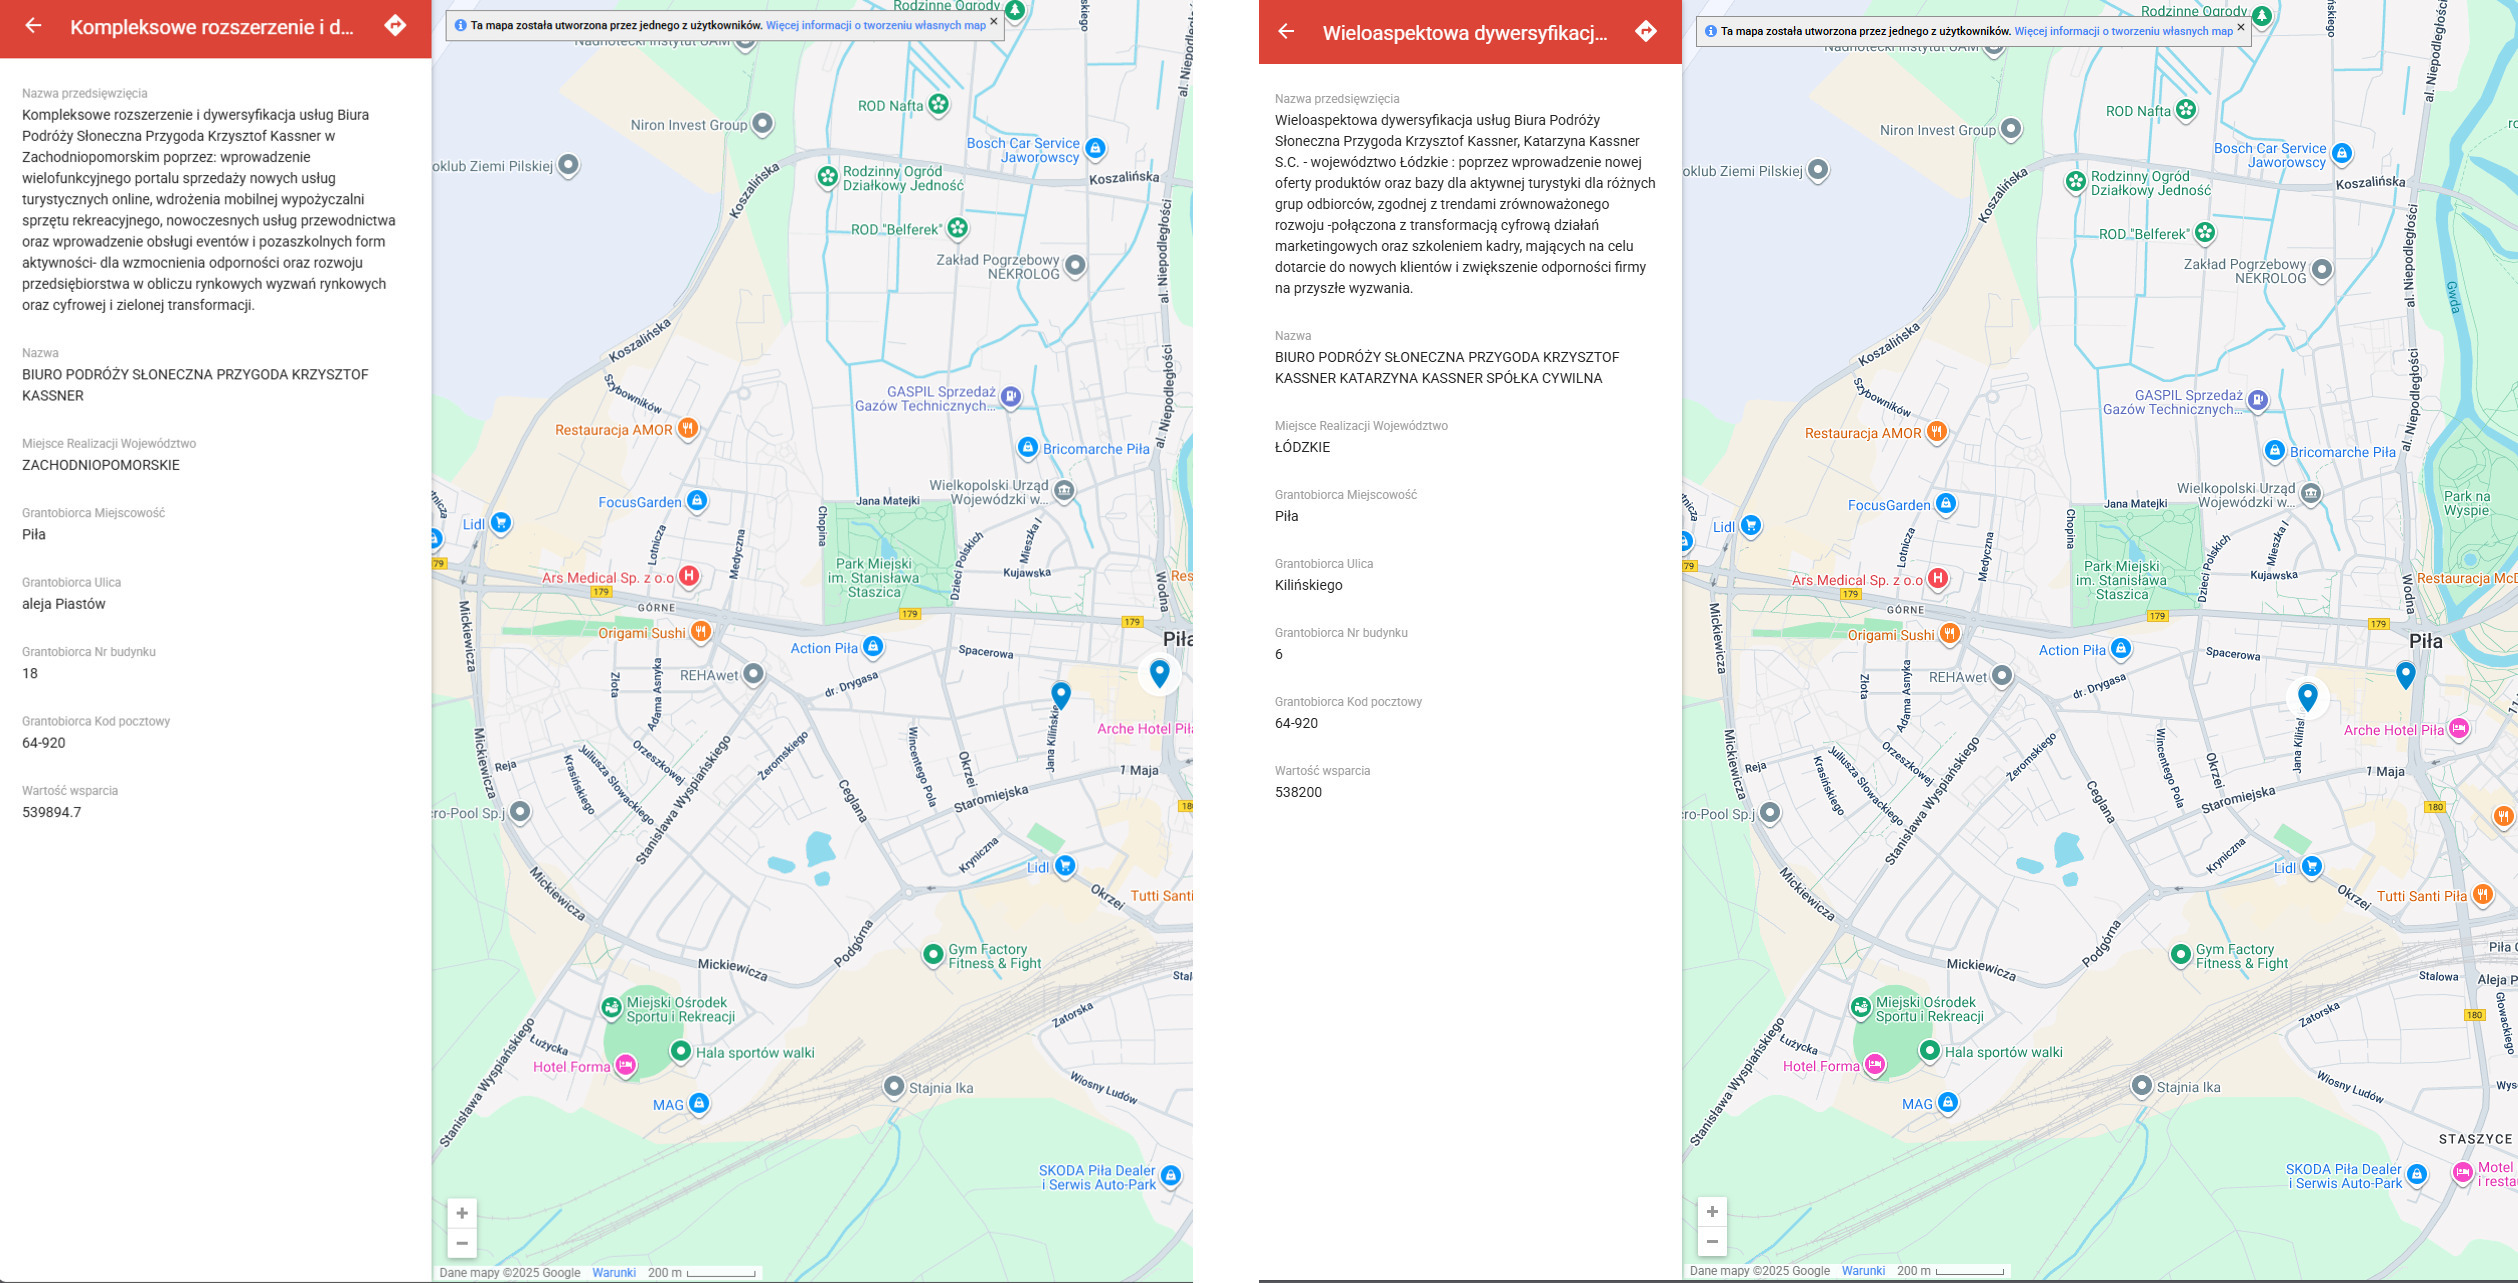Zoom out on map beside Kompleksowe panel
Viewport: 2518px width, 1283px height.
462,1243
